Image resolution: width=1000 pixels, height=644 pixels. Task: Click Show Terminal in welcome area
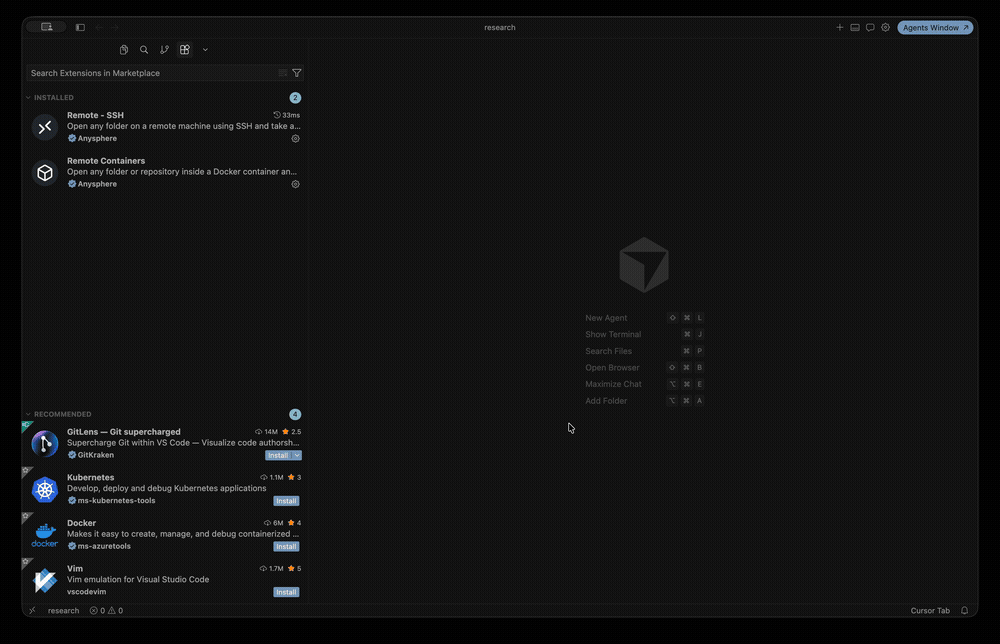click(613, 335)
